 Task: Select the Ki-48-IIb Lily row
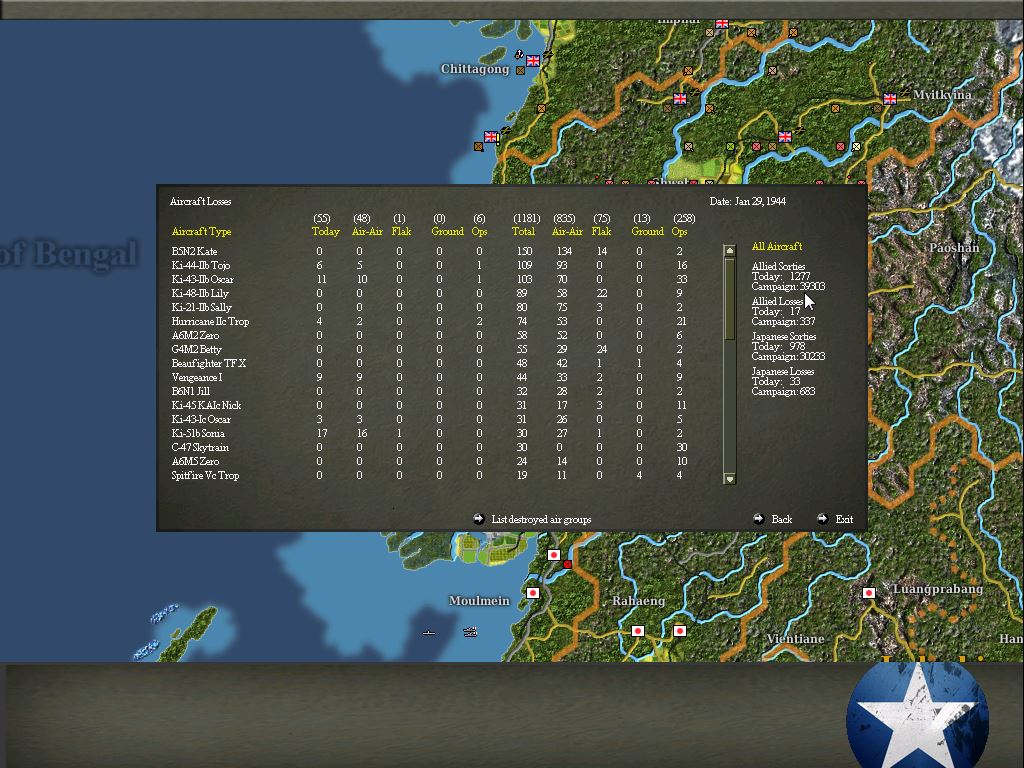click(x=431, y=293)
